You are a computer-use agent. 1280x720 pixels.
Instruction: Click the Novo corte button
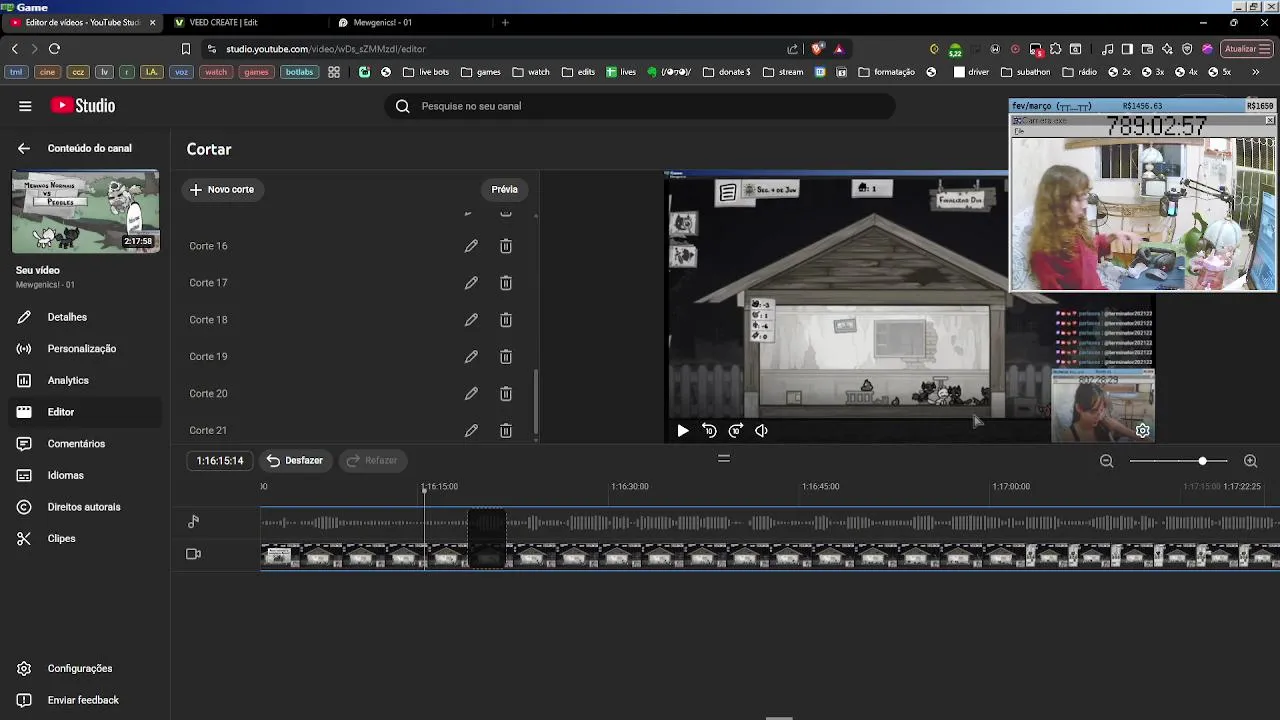(222, 189)
